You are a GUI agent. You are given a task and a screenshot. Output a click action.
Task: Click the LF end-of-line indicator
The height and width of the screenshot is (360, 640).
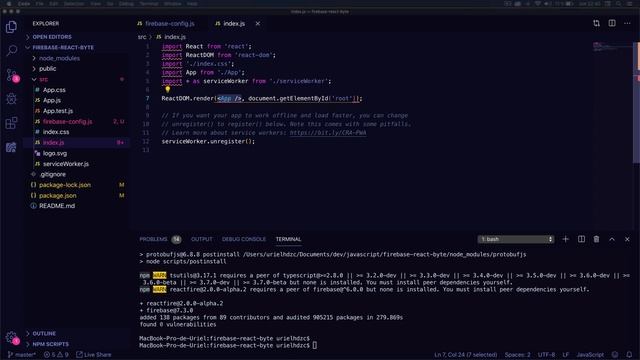[566, 355]
